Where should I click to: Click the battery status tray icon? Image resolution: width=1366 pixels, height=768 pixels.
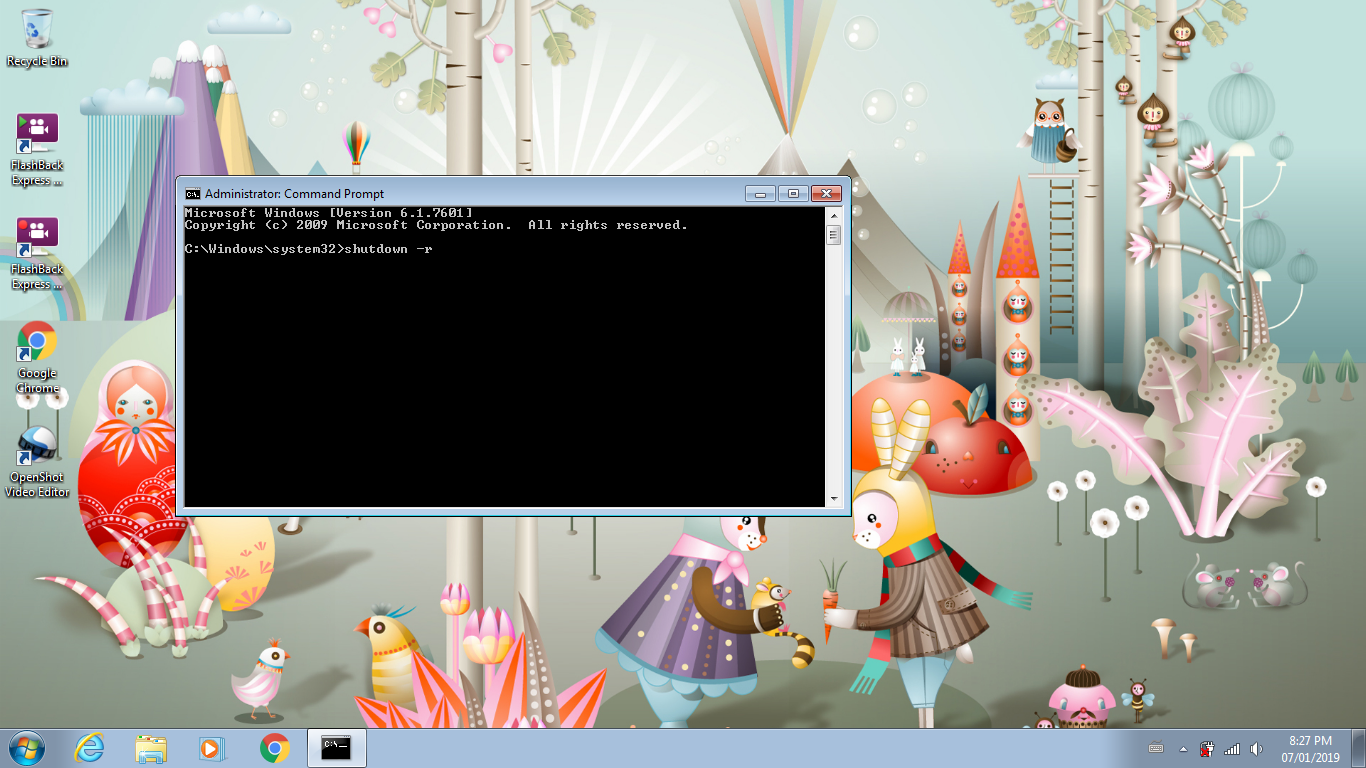pos(1206,748)
